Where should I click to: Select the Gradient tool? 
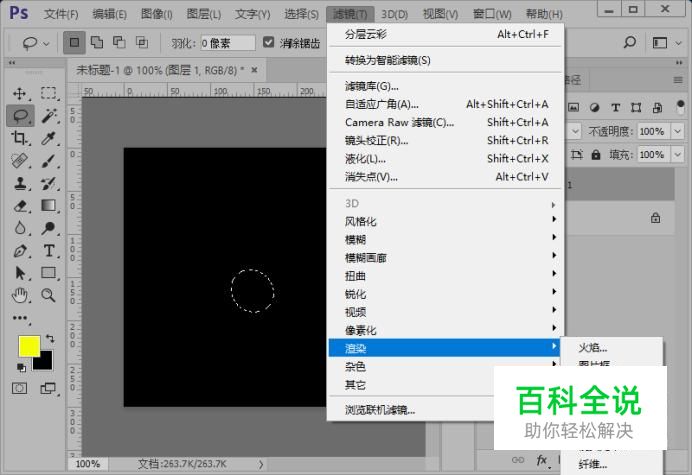tap(49, 206)
